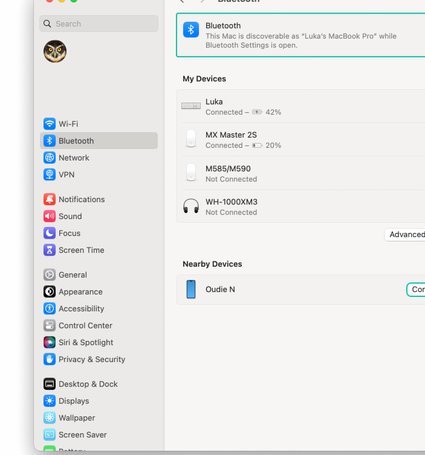Click the Advanced button

pyautogui.click(x=405, y=234)
